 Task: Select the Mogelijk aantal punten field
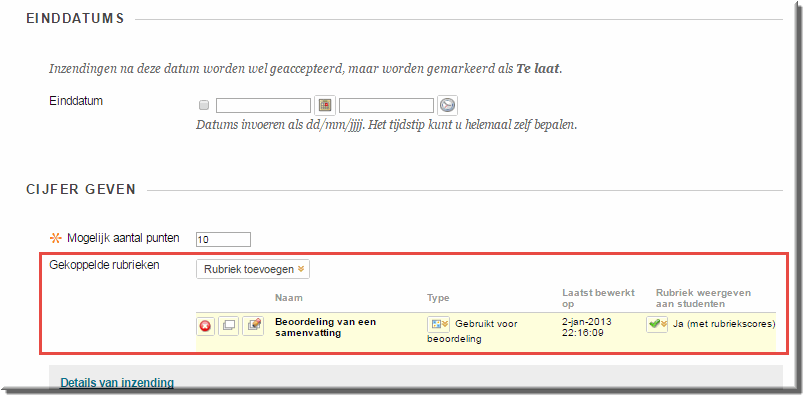pyautogui.click(x=223, y=239)
